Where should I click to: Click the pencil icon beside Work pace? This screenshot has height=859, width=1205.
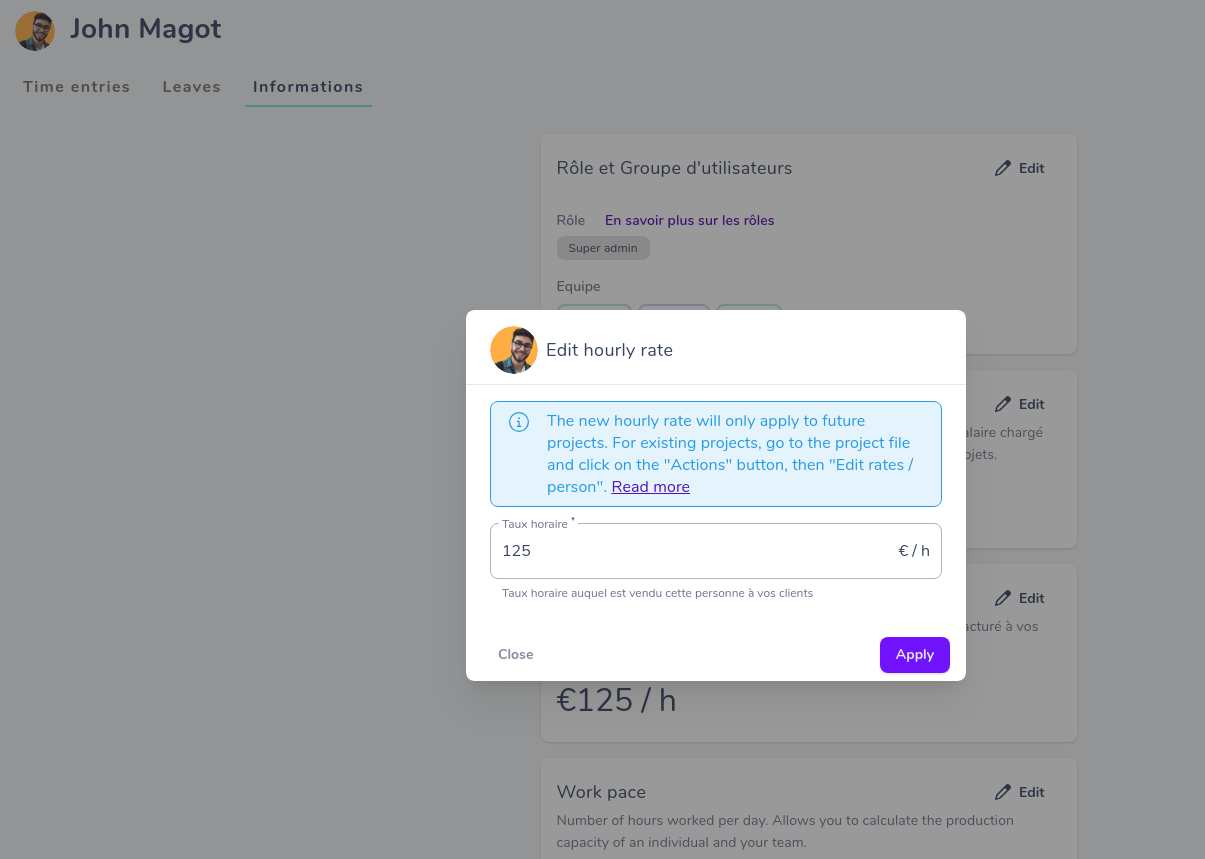1003,792
